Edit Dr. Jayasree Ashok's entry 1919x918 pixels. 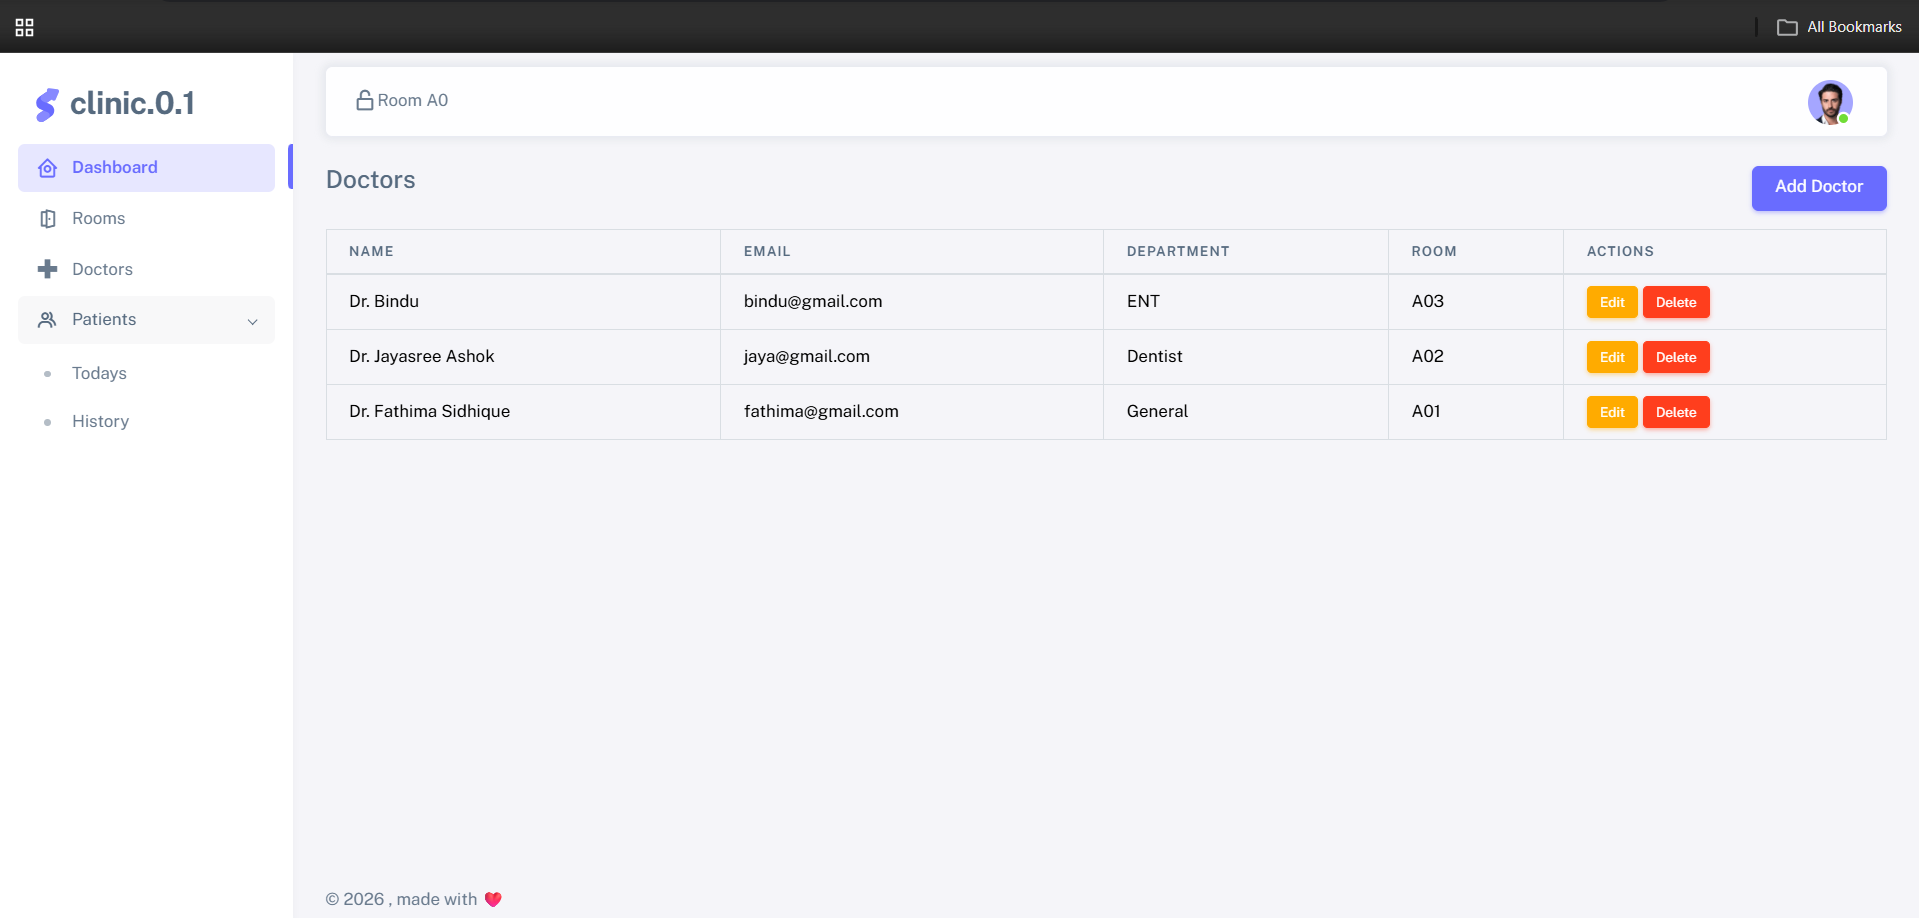[1611, 357]
